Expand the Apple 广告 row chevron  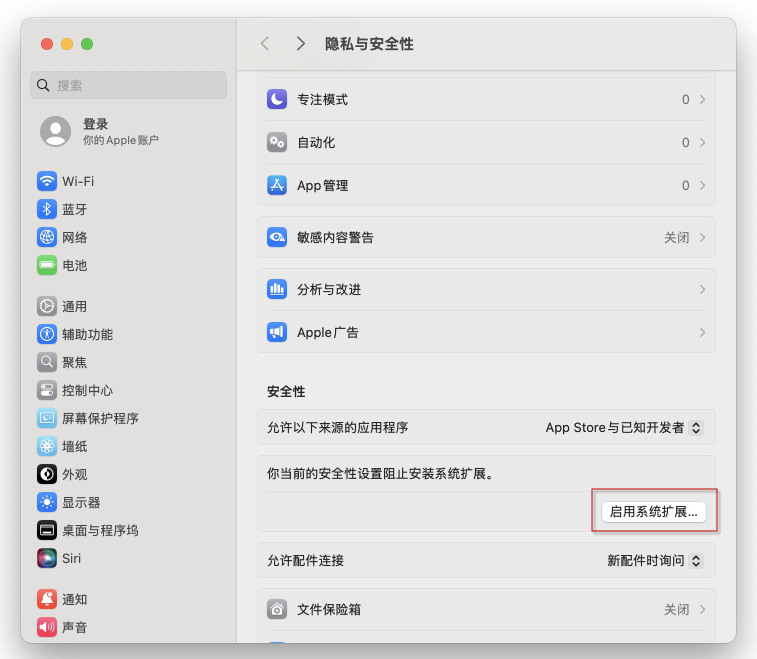(x=702, y=333)
